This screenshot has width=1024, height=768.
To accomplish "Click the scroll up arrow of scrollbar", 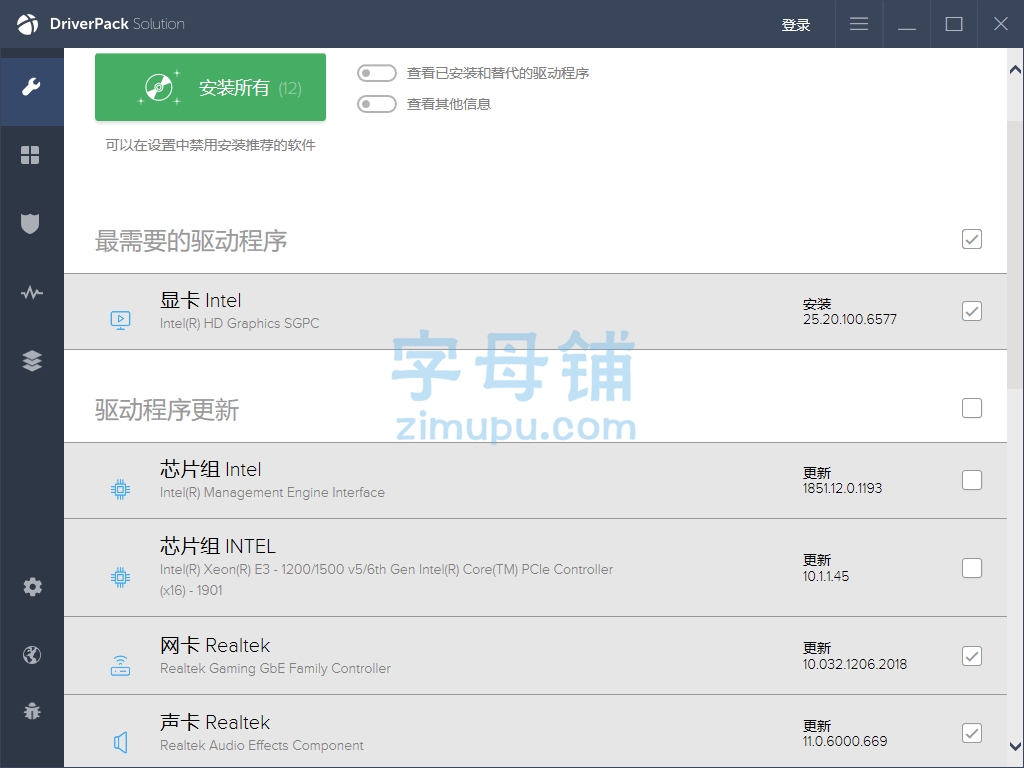I will tap(1015, 69).
